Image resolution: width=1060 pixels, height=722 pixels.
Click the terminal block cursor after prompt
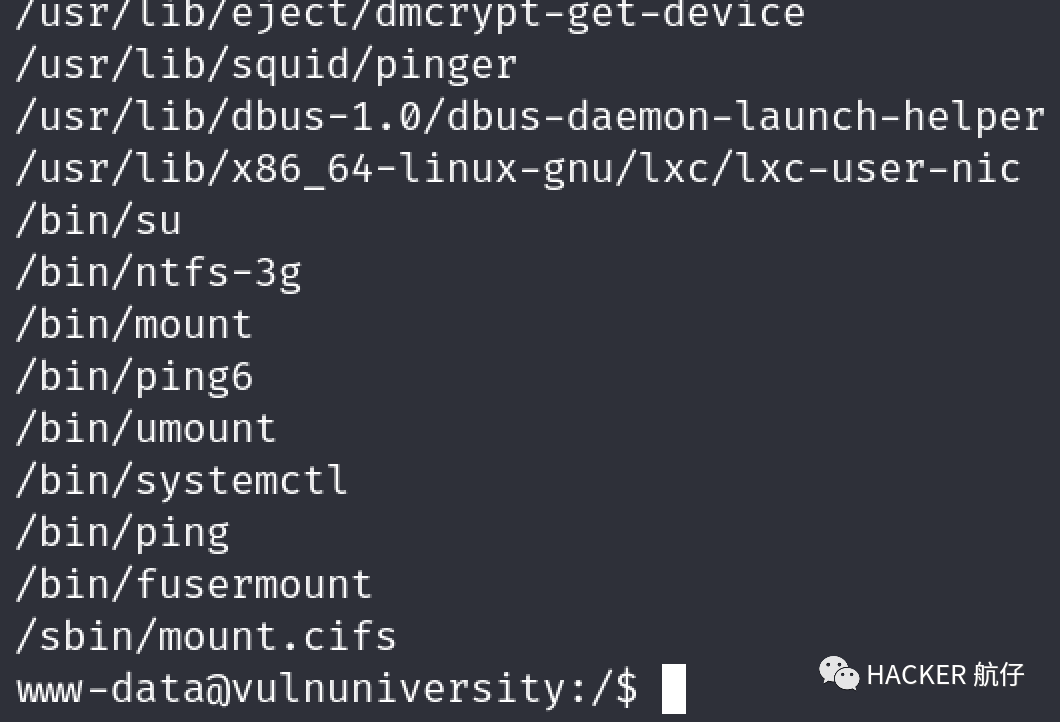tap(673, 689)
